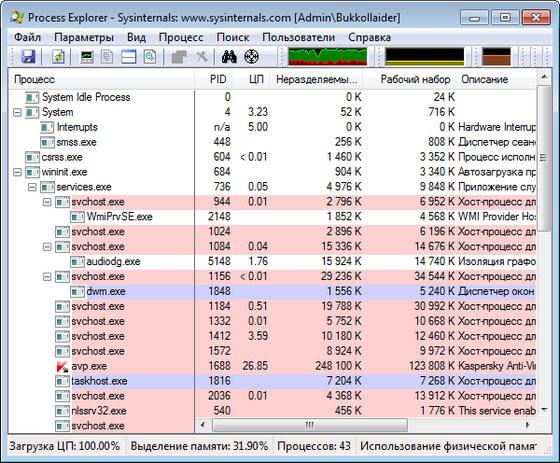The width and height of the screenshot is (560, 463).
Task: Collapse the wininit.exe tree node
Action: pyautogui.click(x=17, y=172)
